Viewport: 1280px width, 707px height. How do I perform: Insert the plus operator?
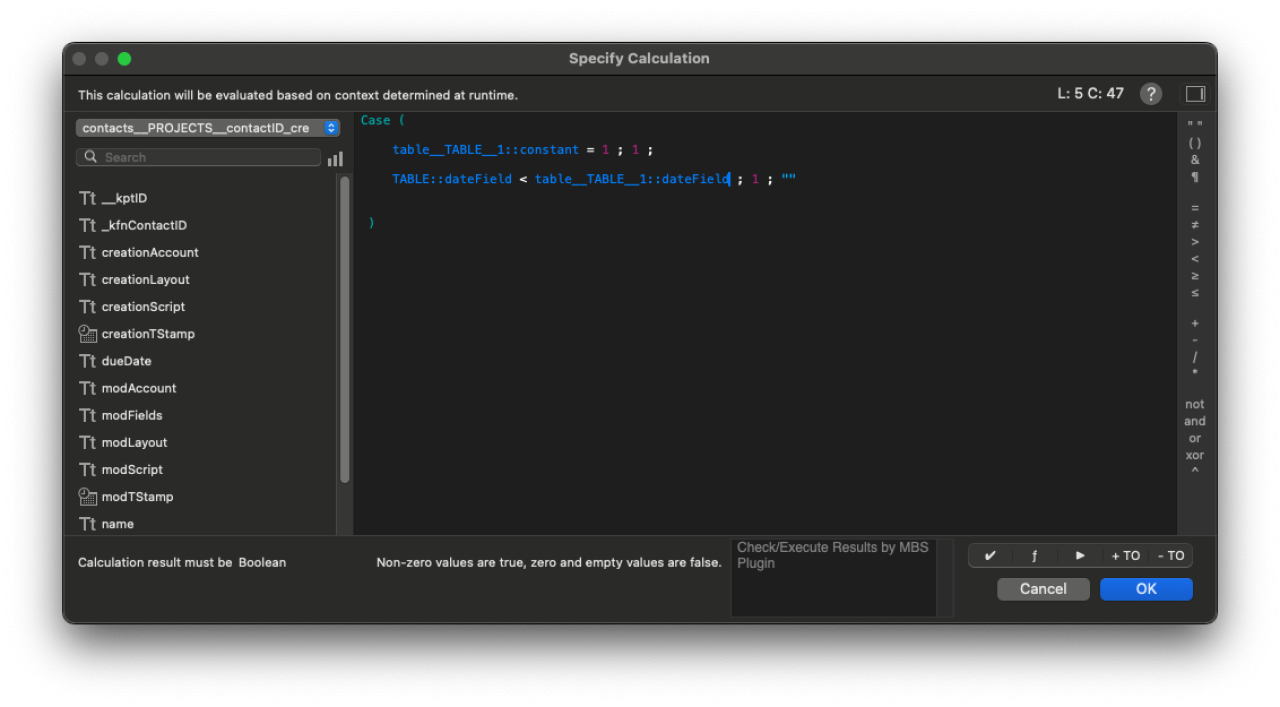pos(1195,323)
